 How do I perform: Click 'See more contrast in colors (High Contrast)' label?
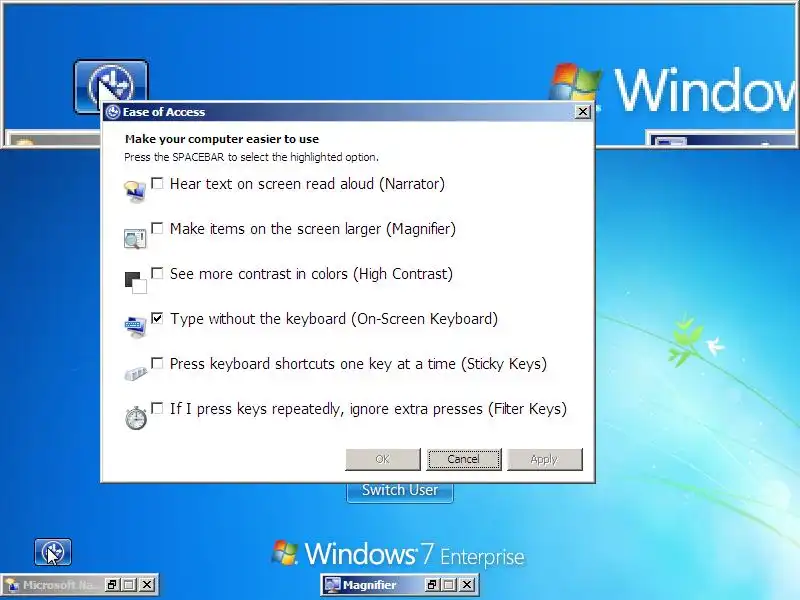point(311,273)
